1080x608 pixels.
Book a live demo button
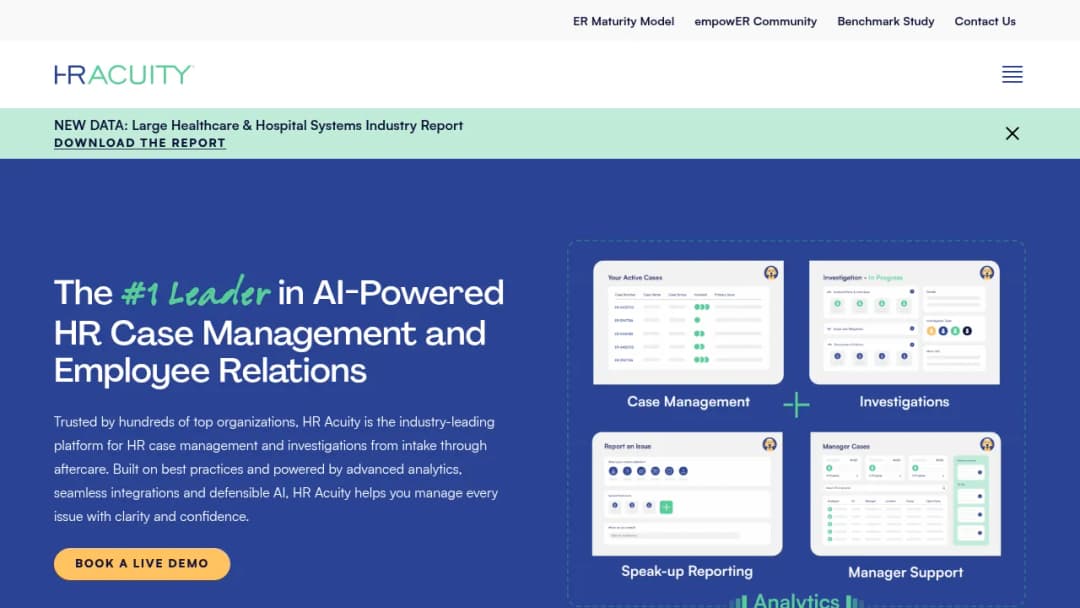coord(142,564)
